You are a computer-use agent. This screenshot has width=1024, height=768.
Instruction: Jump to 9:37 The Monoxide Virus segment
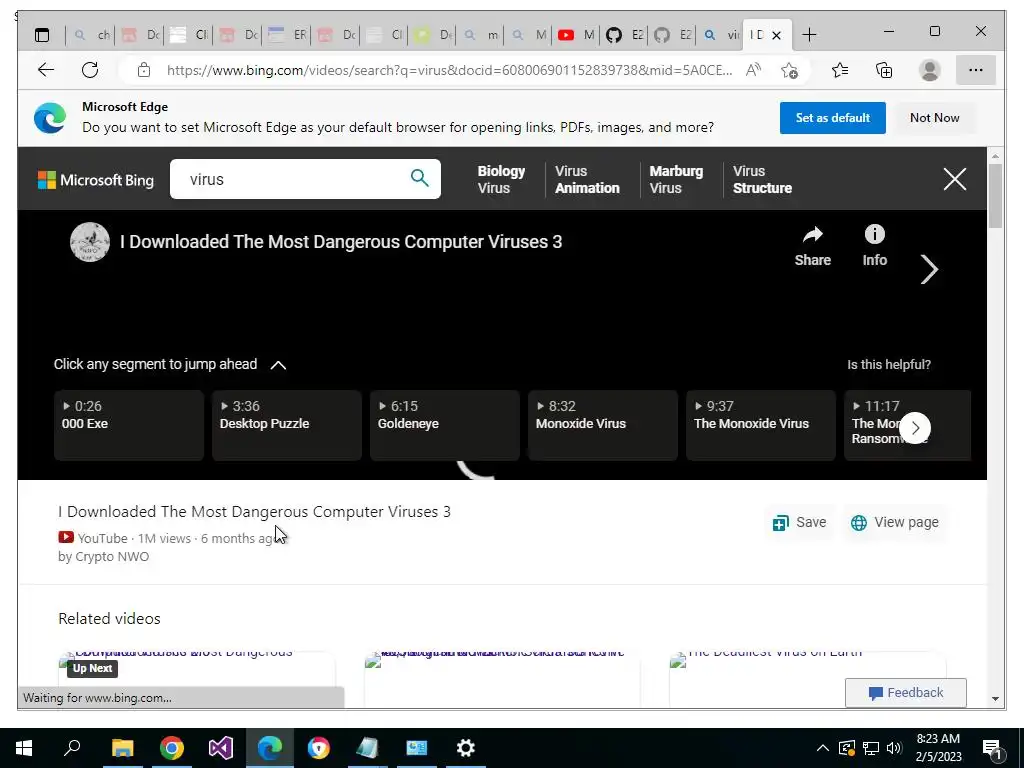coord(761,425)
